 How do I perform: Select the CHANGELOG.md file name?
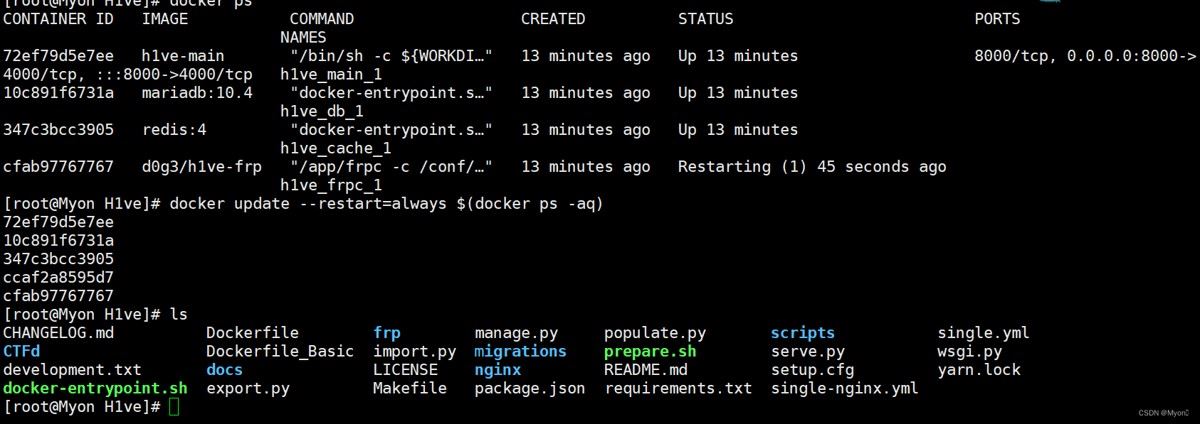coord(59,333)
